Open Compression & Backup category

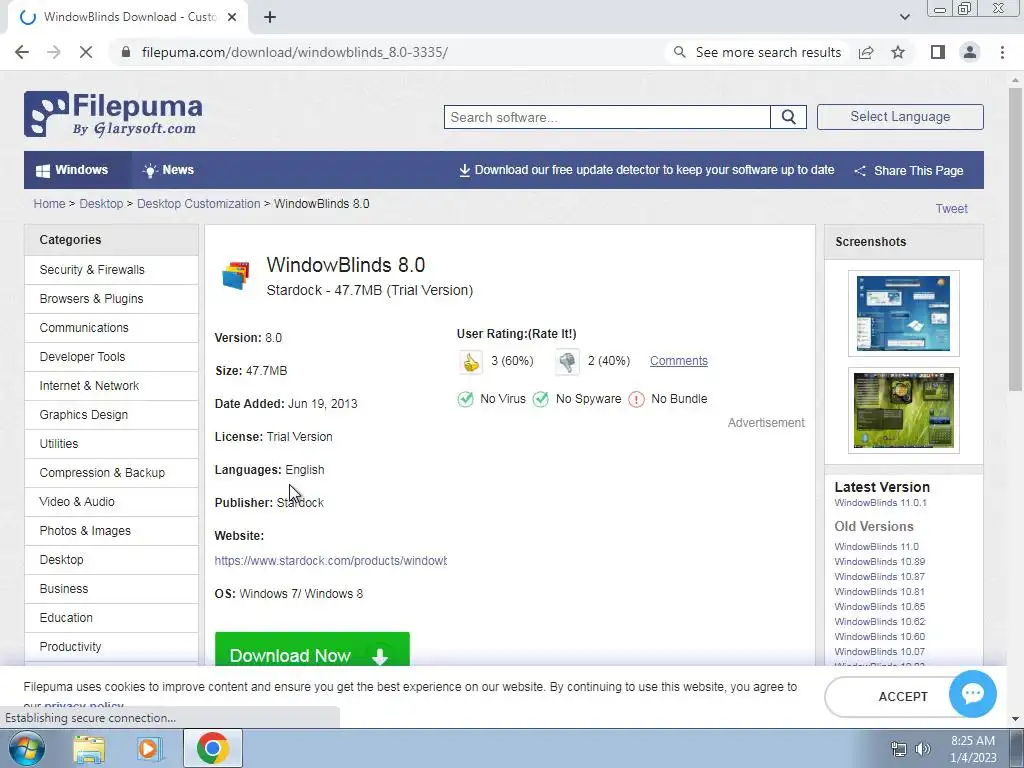tap(112, 473)
